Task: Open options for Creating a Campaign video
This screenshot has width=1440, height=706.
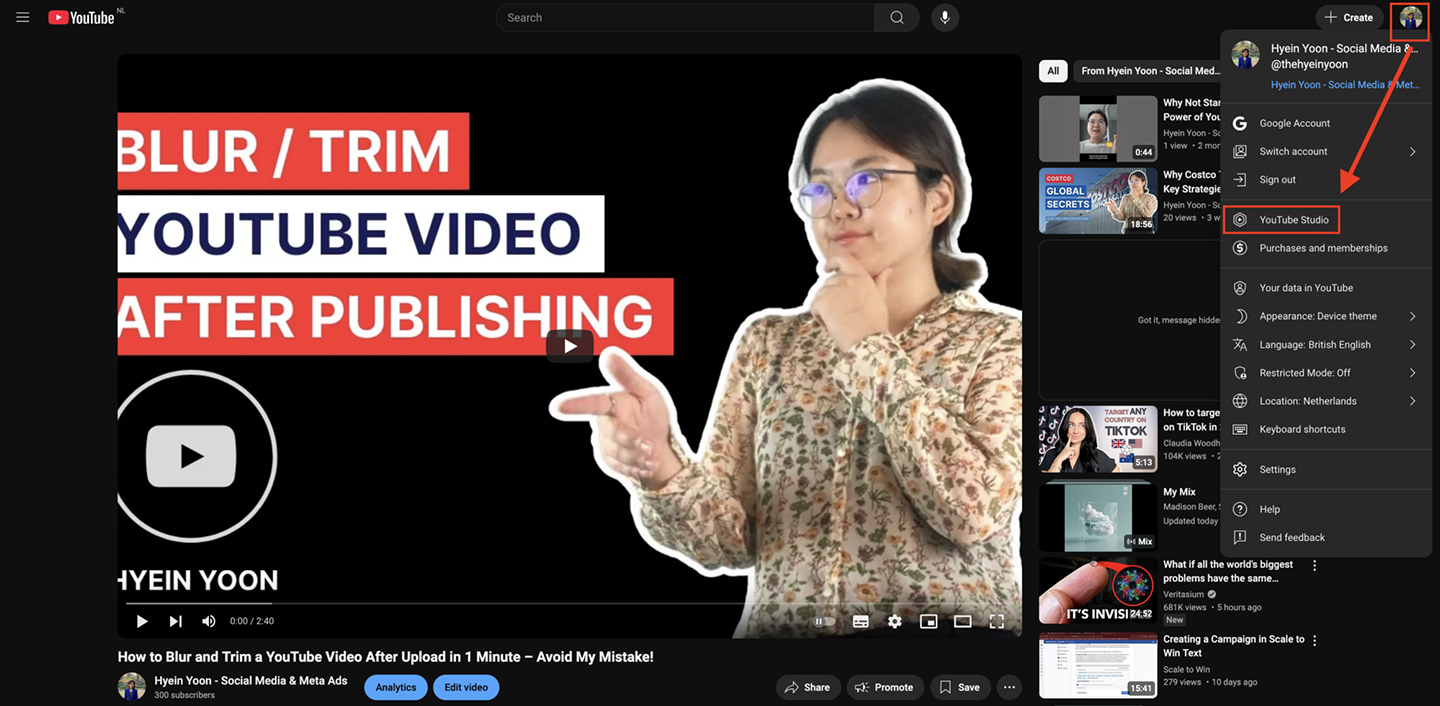Action: pos(1315,640)
